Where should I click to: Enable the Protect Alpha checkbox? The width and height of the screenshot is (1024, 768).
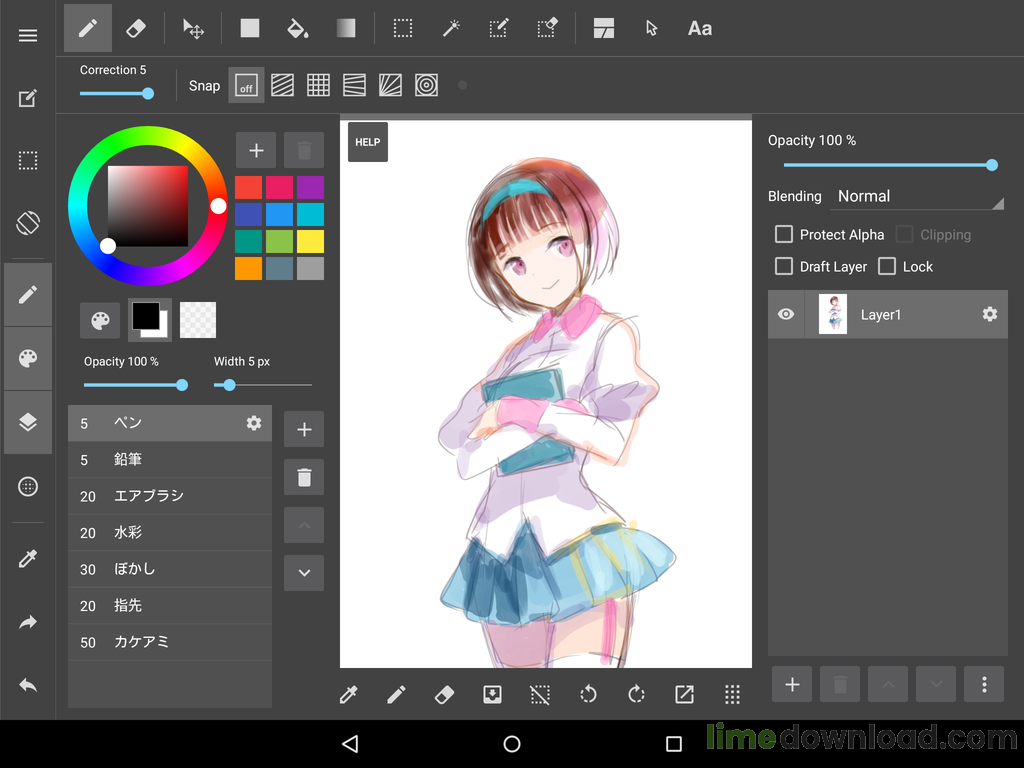click(x=784, y=234)
